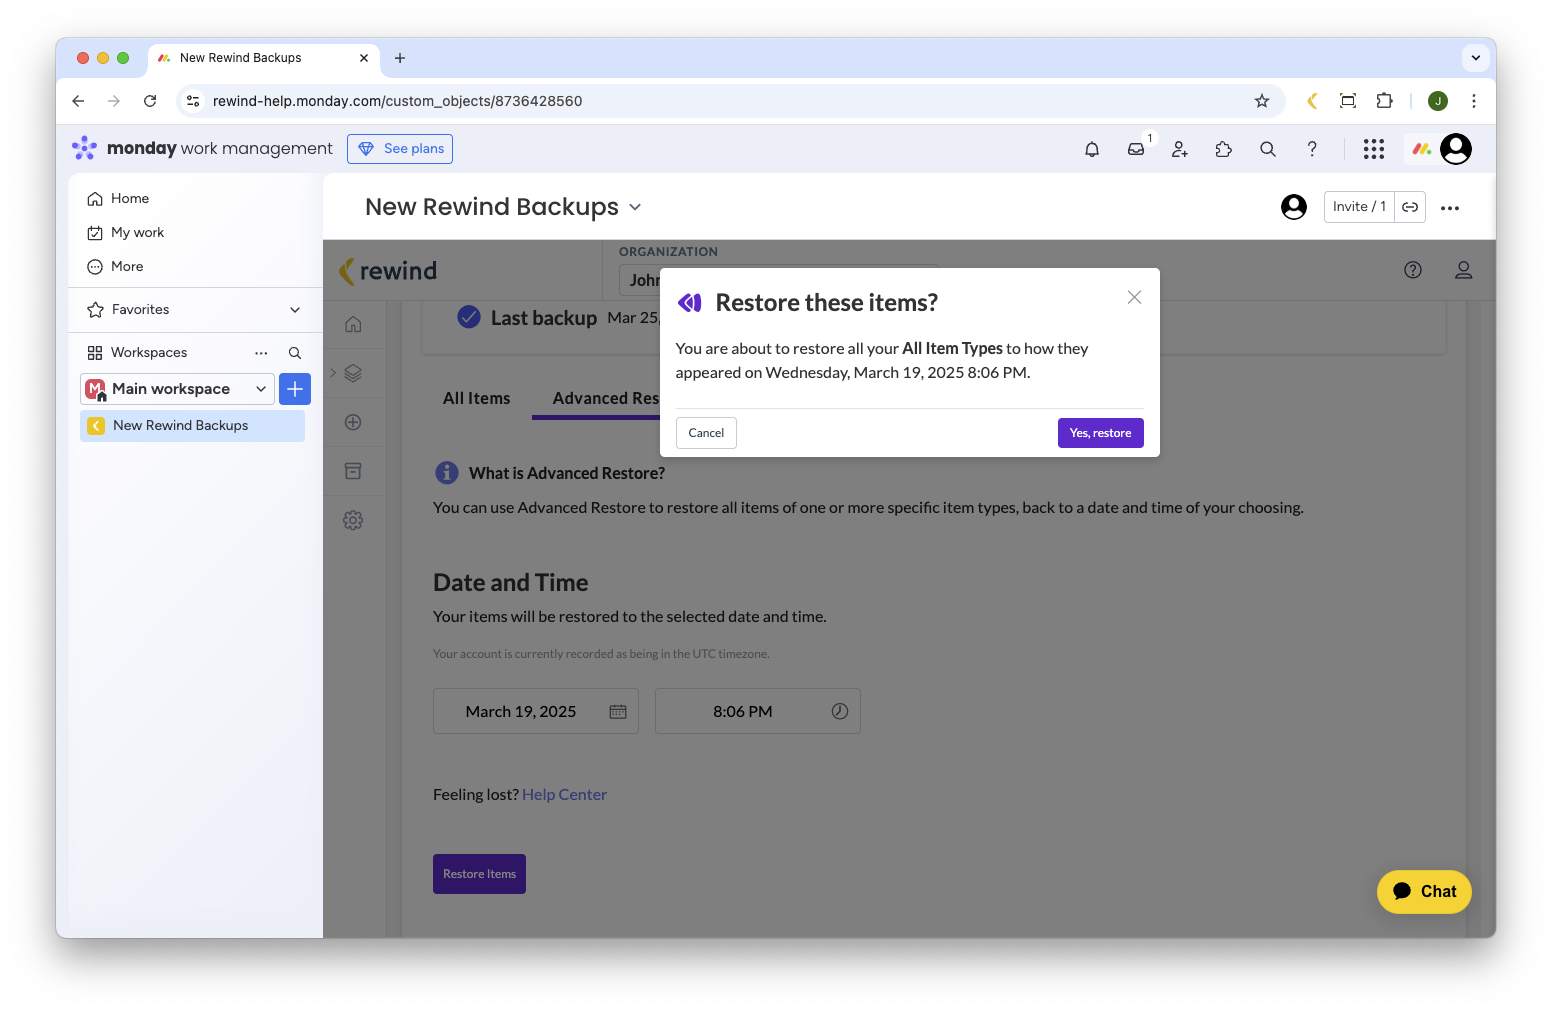Copy link with the chain icon
This screenshot has height=1012, width=1552.
click(1410, 207)
